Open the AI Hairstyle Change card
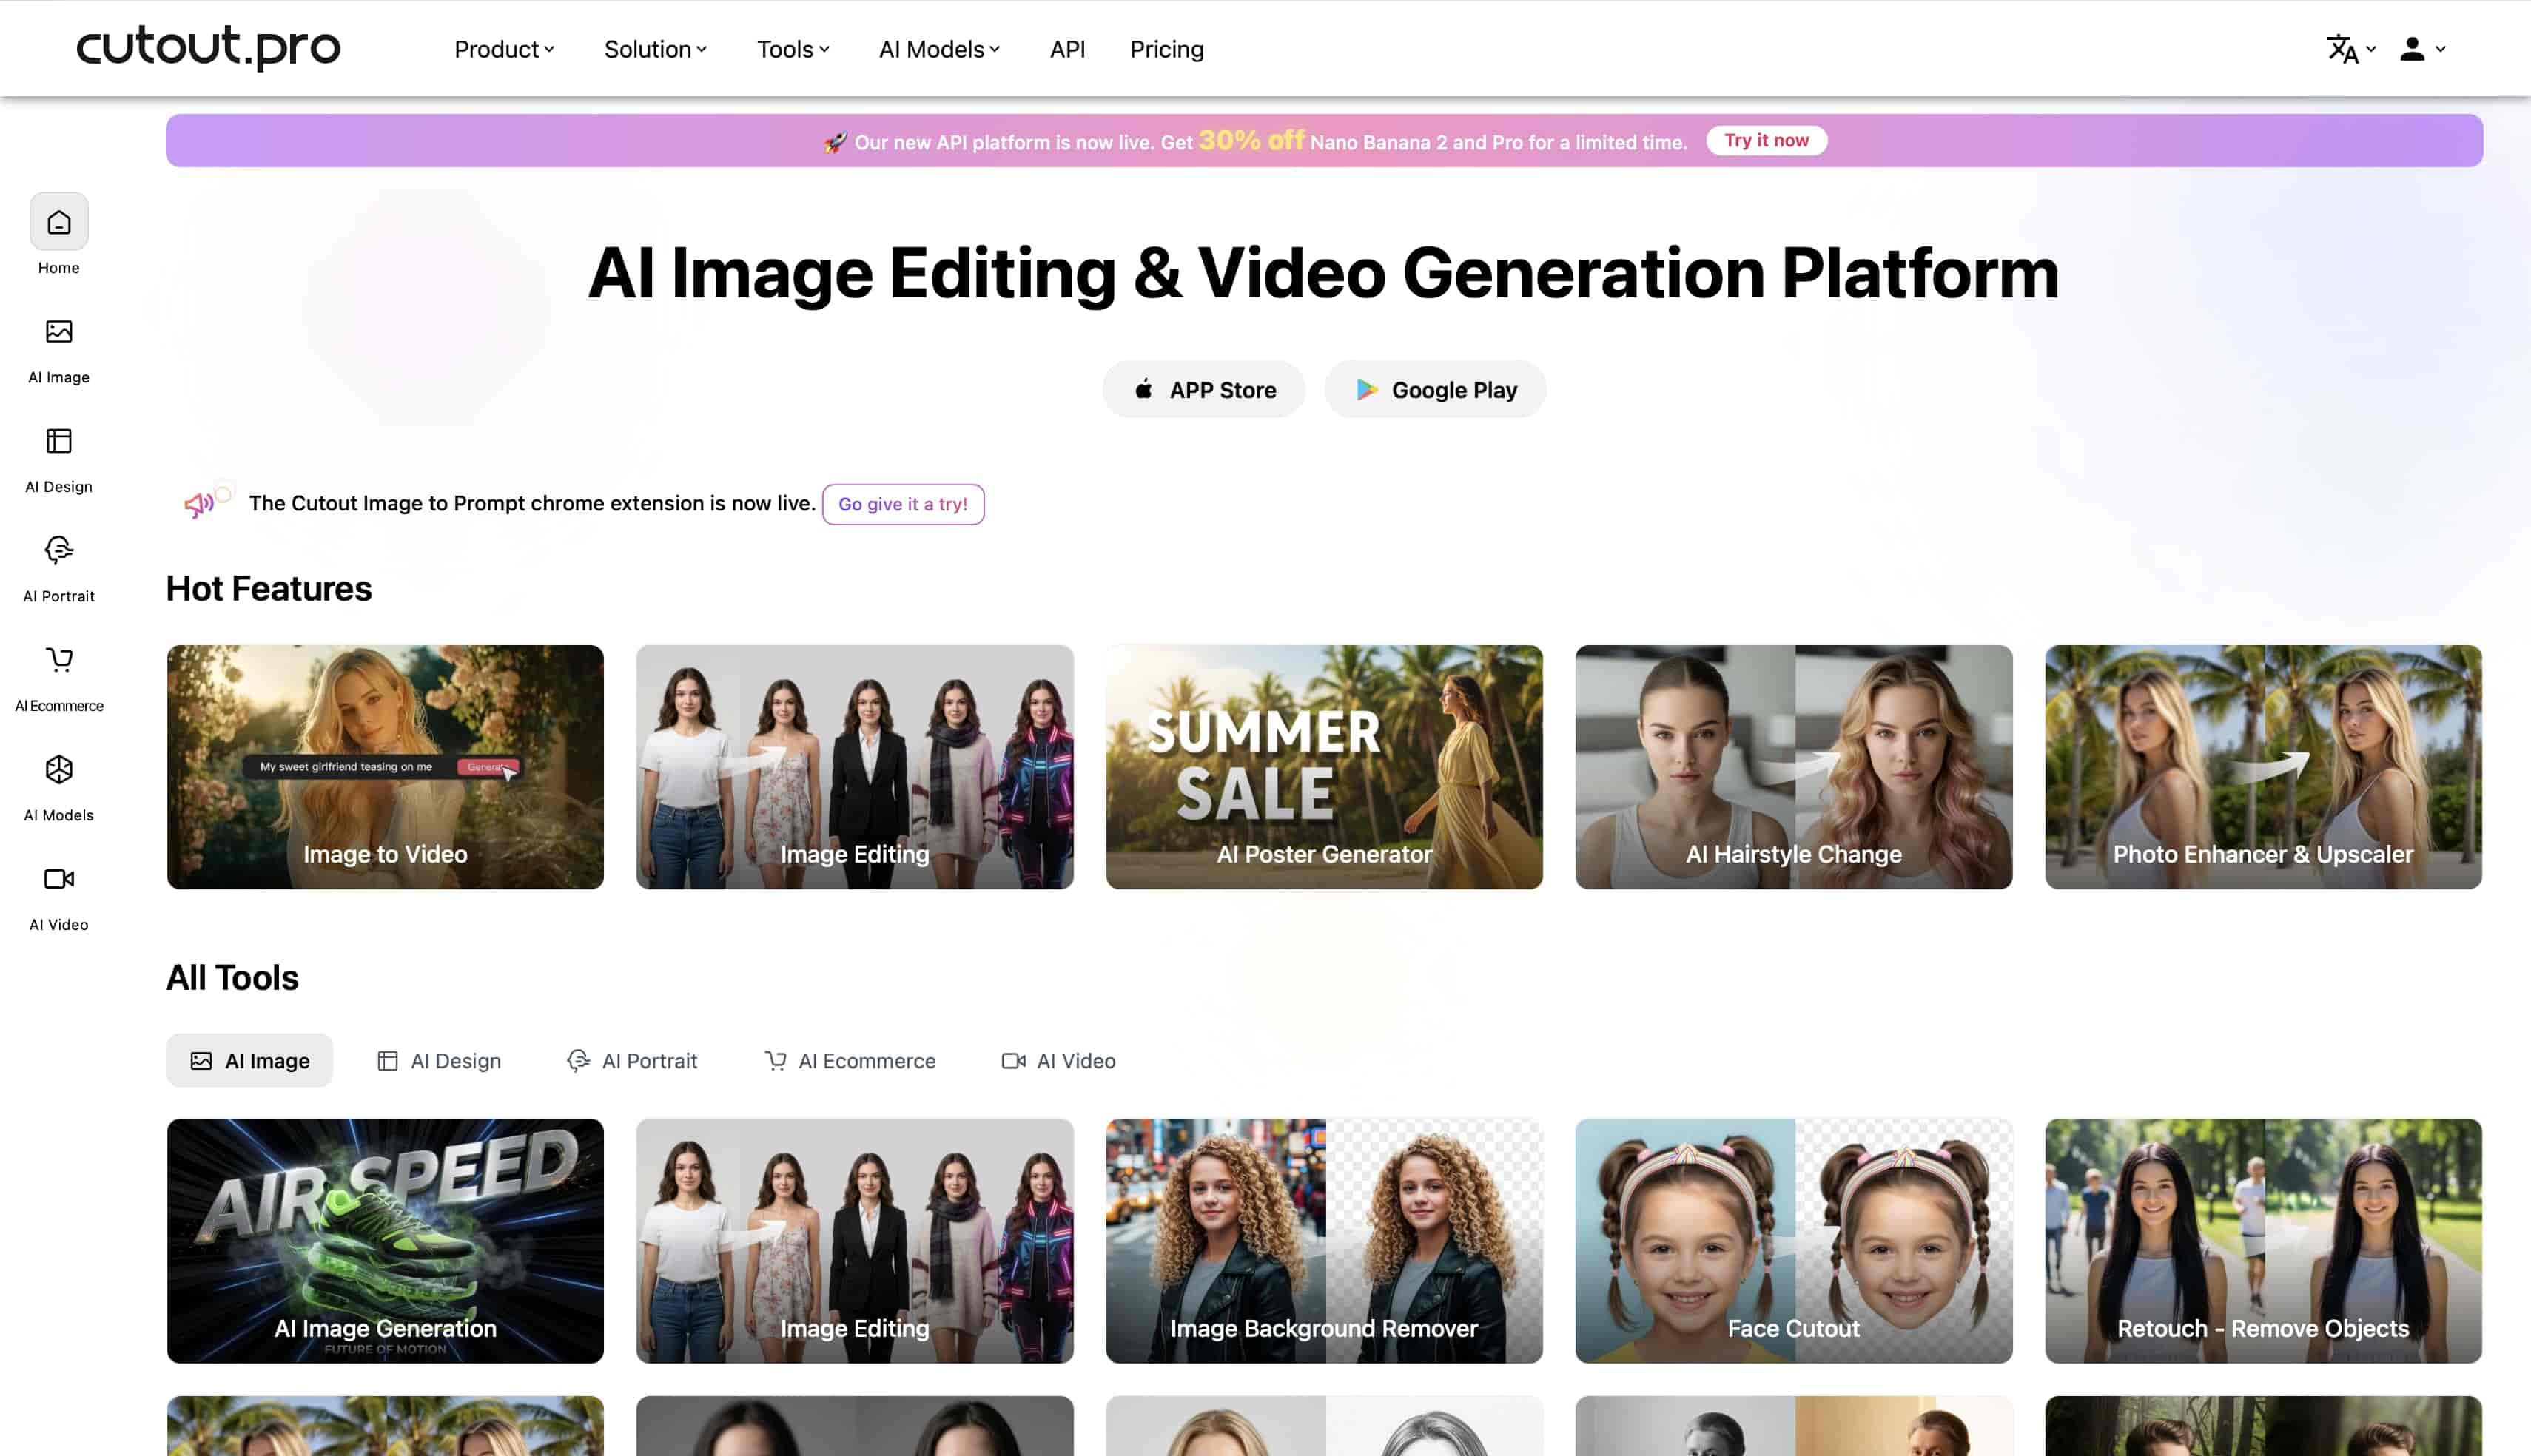The height and width of the screenshot is (1456, 2531). point(1794,767)
